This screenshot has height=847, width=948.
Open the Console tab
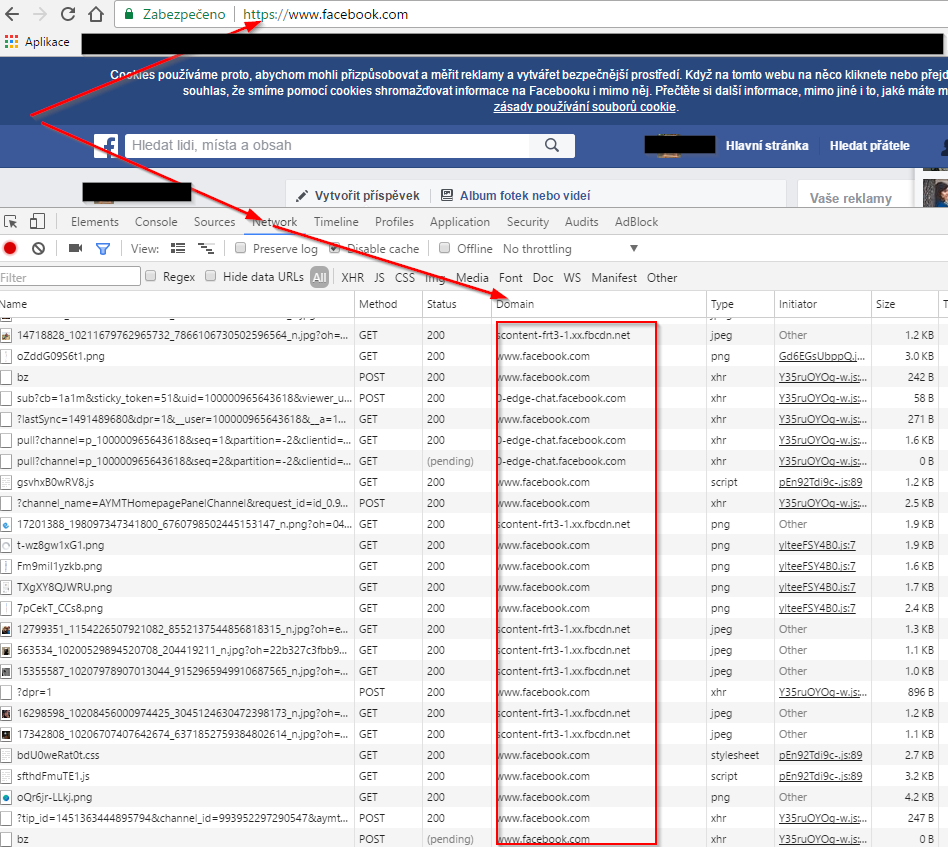(156, 222)
